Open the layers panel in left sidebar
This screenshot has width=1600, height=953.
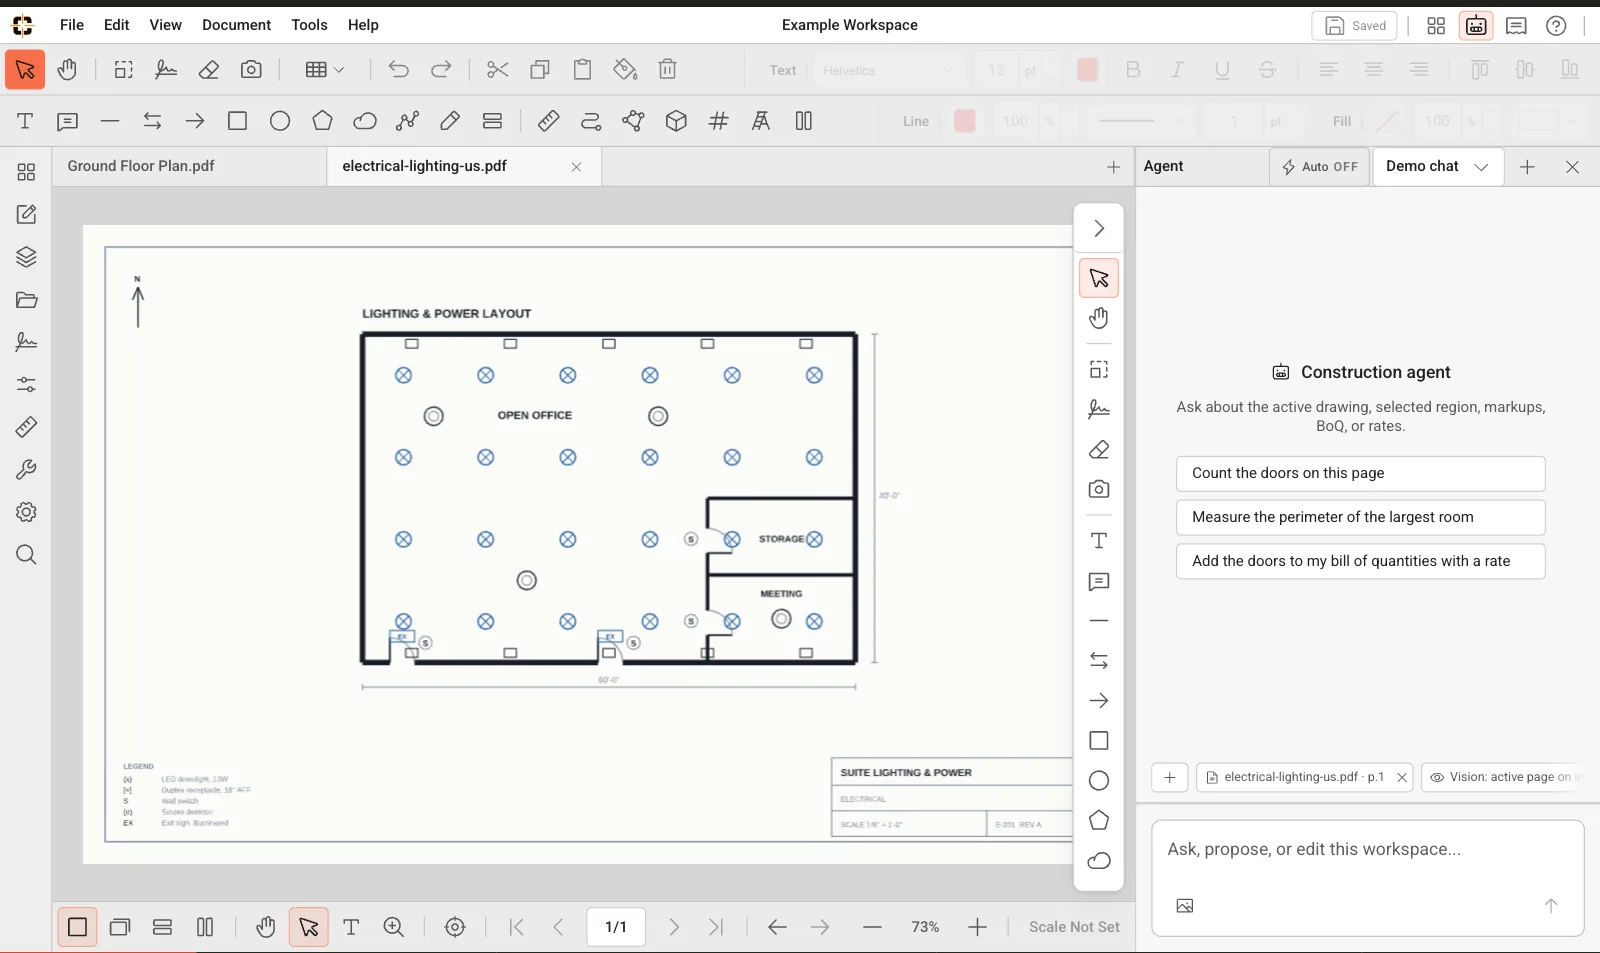point(26,257)
